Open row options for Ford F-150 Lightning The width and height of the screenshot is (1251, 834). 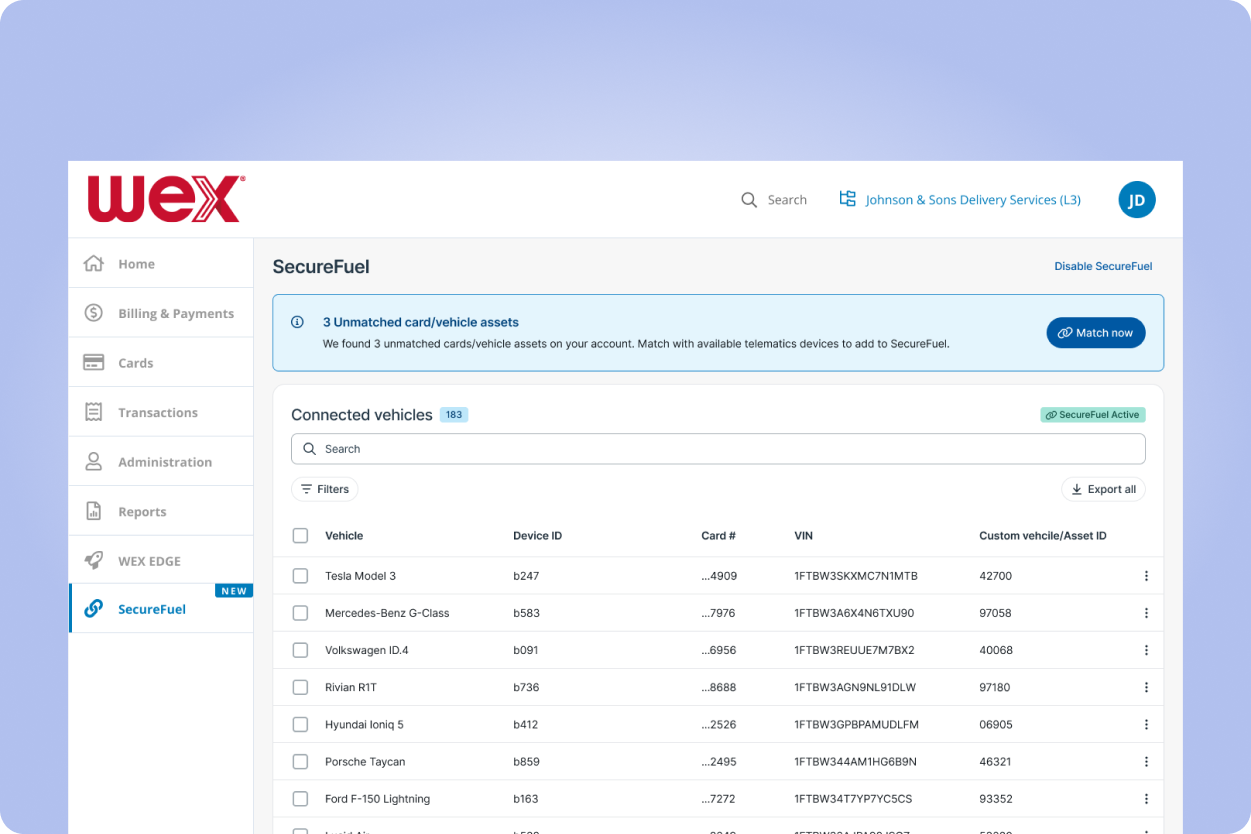[x=1146, y=799]
